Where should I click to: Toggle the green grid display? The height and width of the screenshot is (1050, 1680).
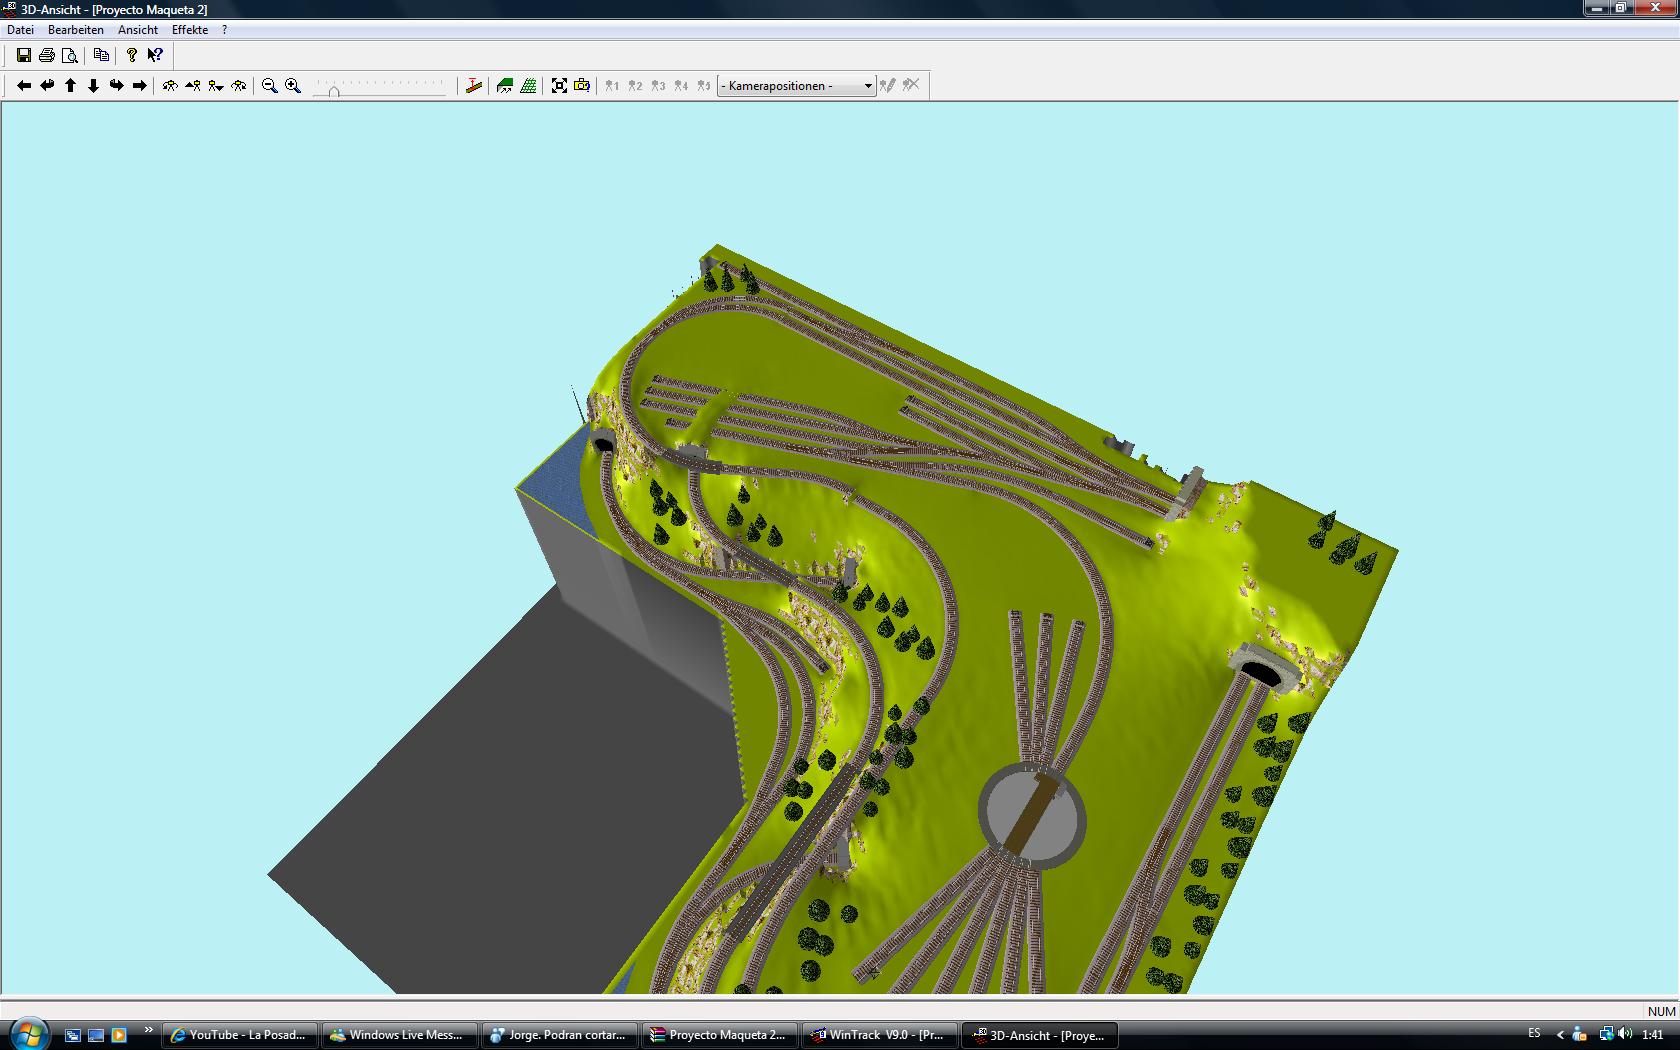(x=528, y=86)
